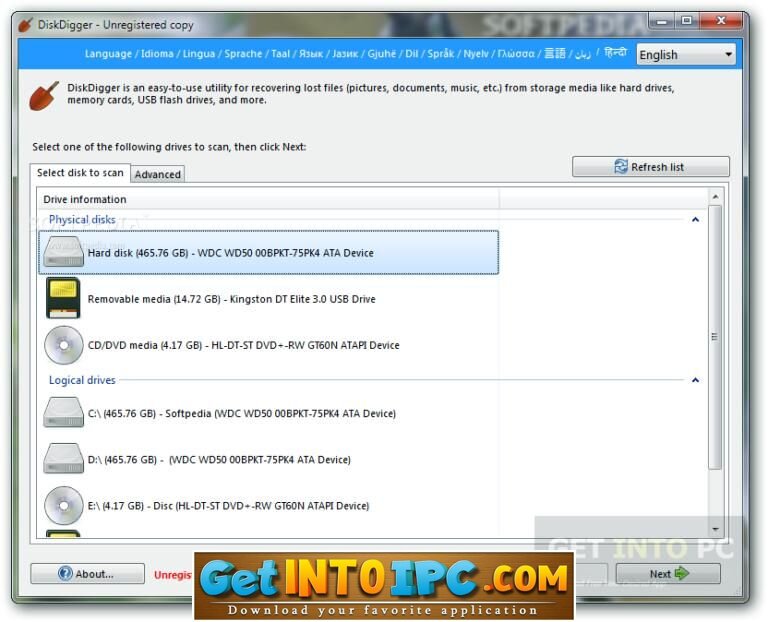Select CD/DVD media (4.17 GB) entry
The width and height of the screenshot is (768, 622).
point(268,345)
